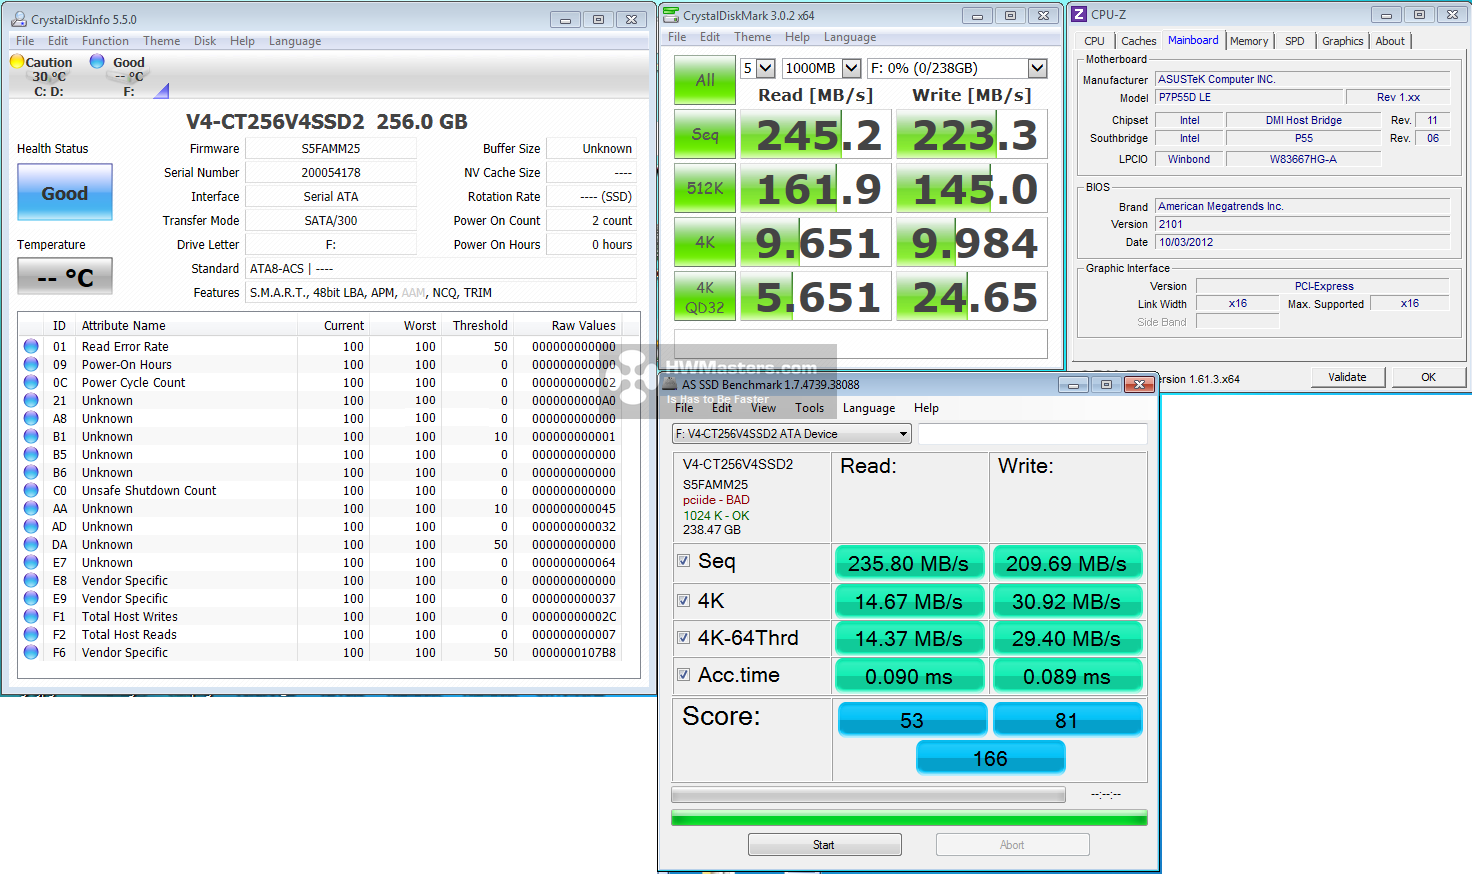The image size is (1472, 874).
Task: Open the Theme menu in CrystalDiskMark
Action: coord(752,37)
